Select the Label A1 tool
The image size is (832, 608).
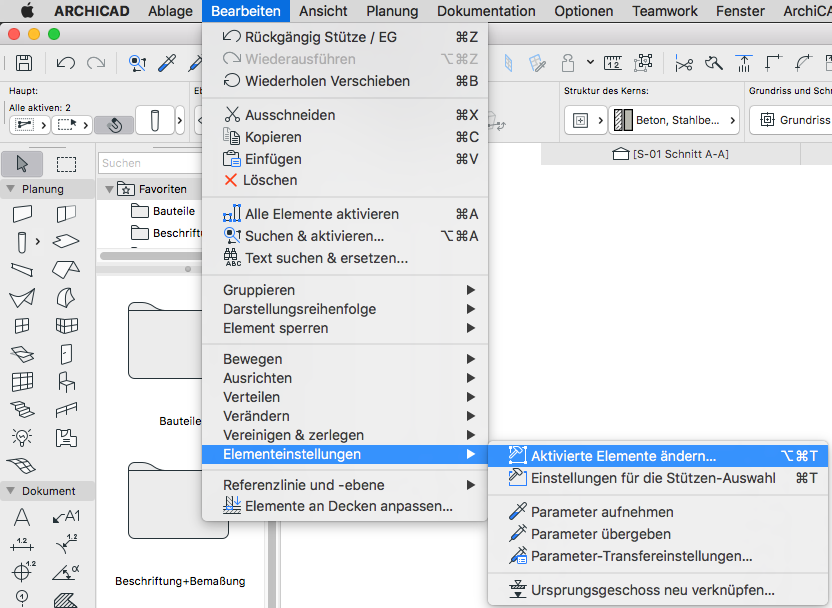click(x=66, y=516)
